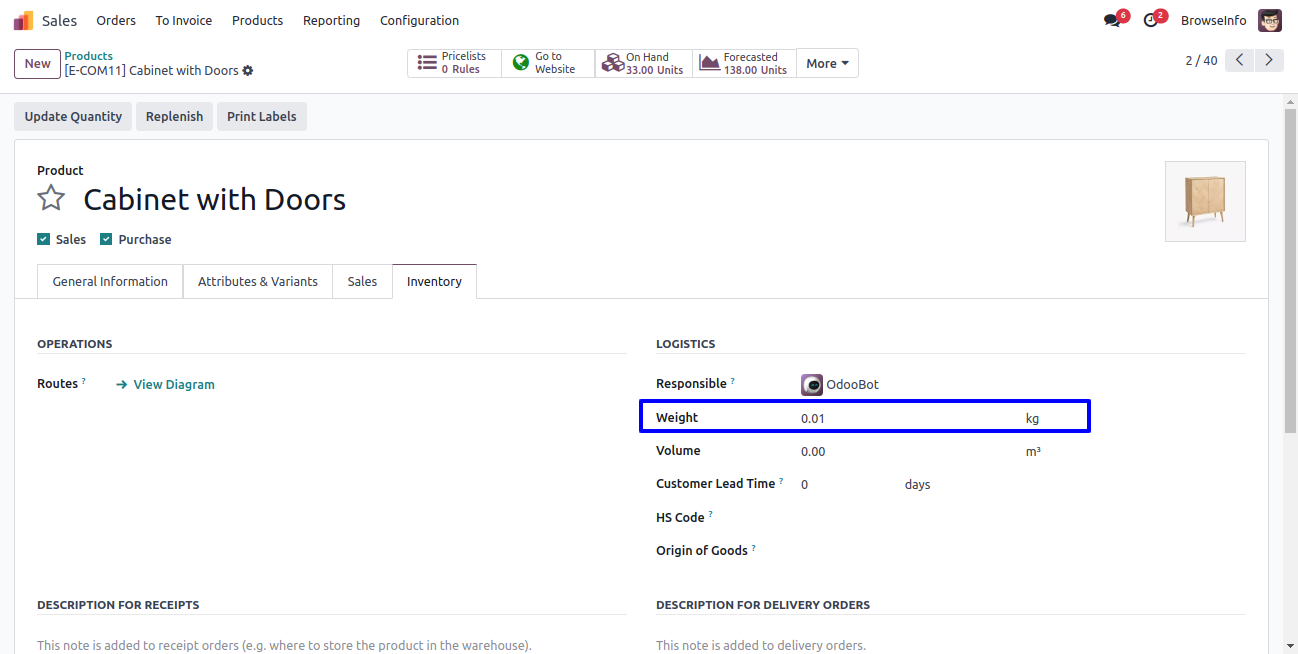The image size is (1298, 654).
Task: Click the vertical page scrollbar
Action: 1290,270
